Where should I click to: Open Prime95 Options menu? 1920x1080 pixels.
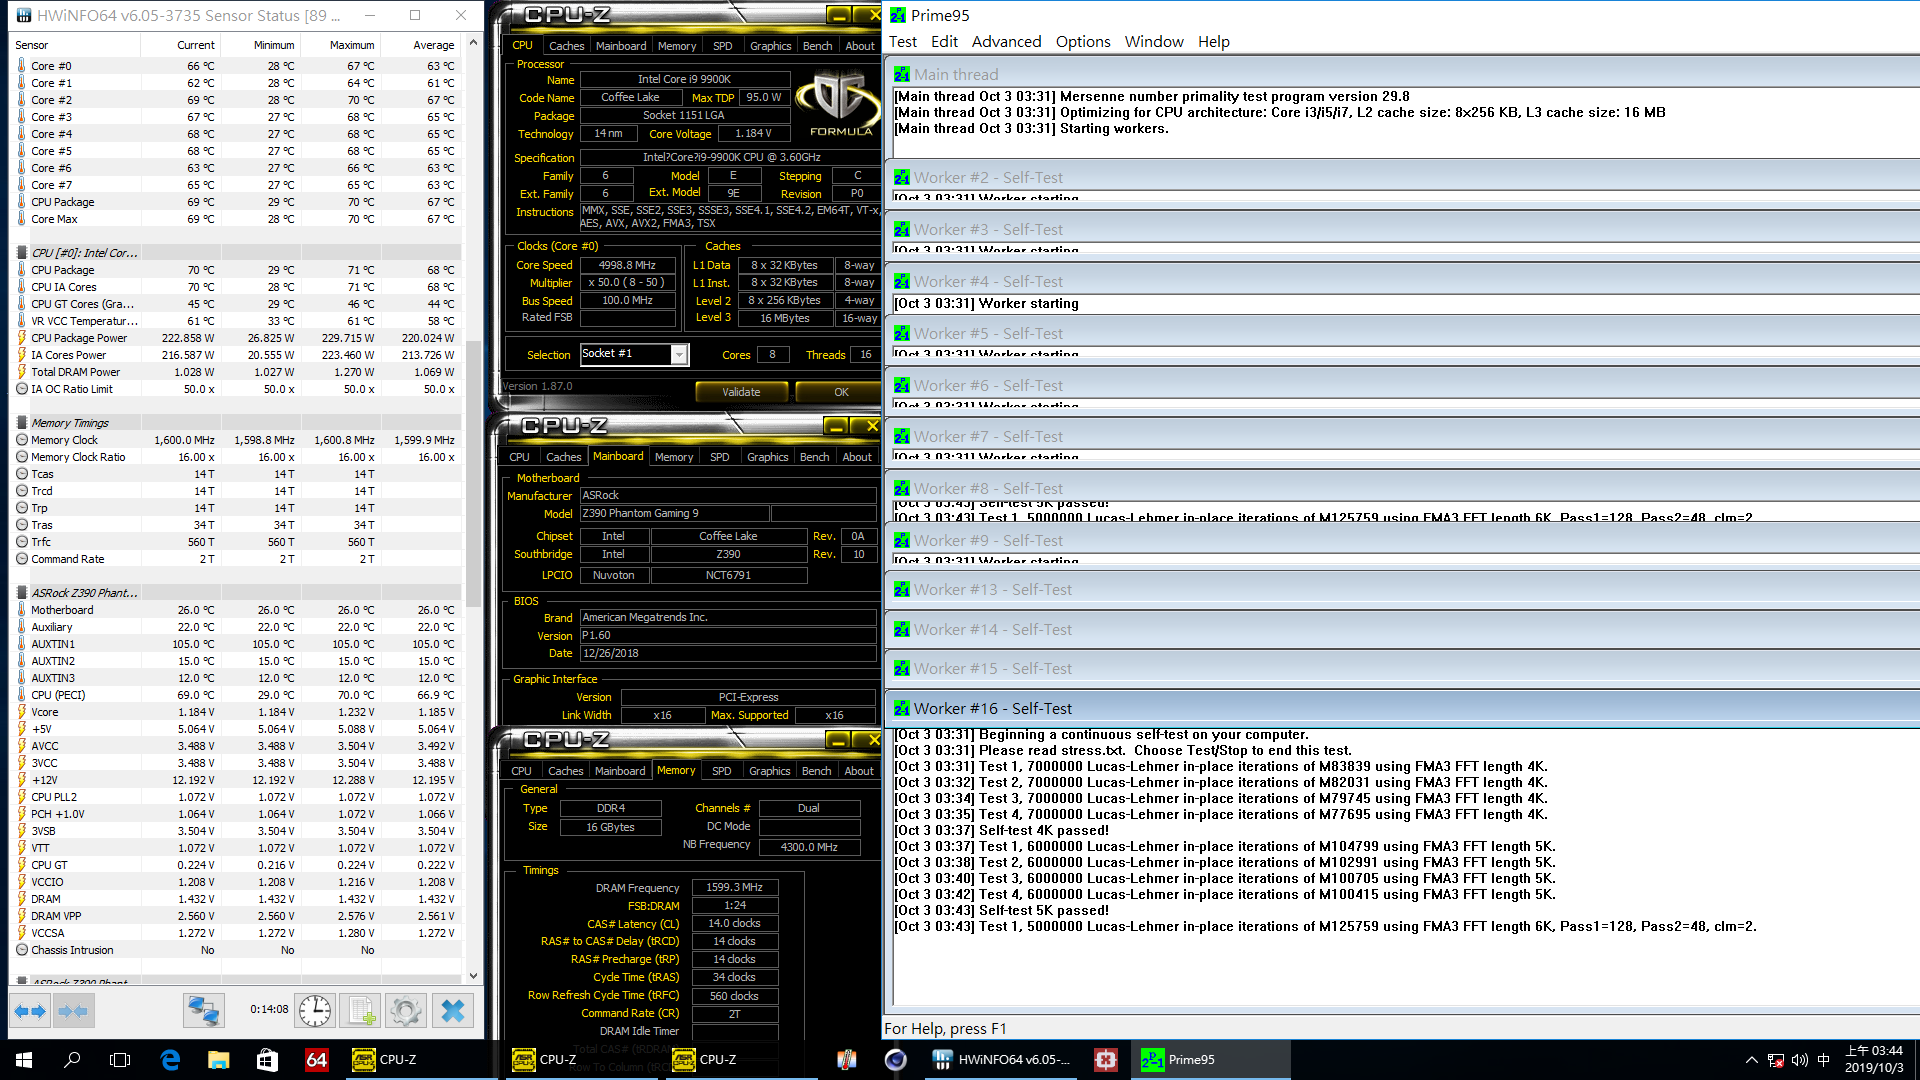(x=1083, y=42)
